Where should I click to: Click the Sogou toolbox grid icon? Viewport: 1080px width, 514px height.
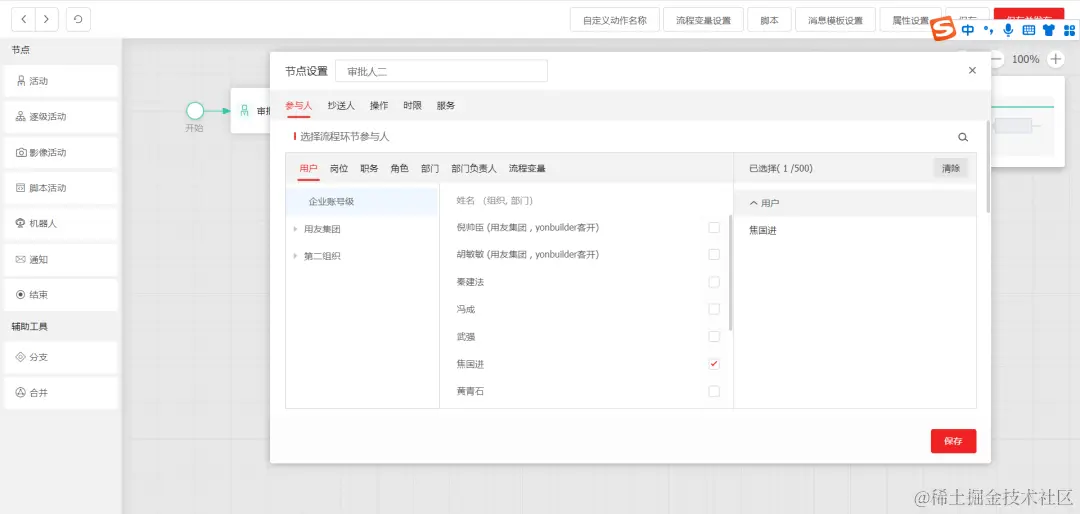(x=1069, y=30)
